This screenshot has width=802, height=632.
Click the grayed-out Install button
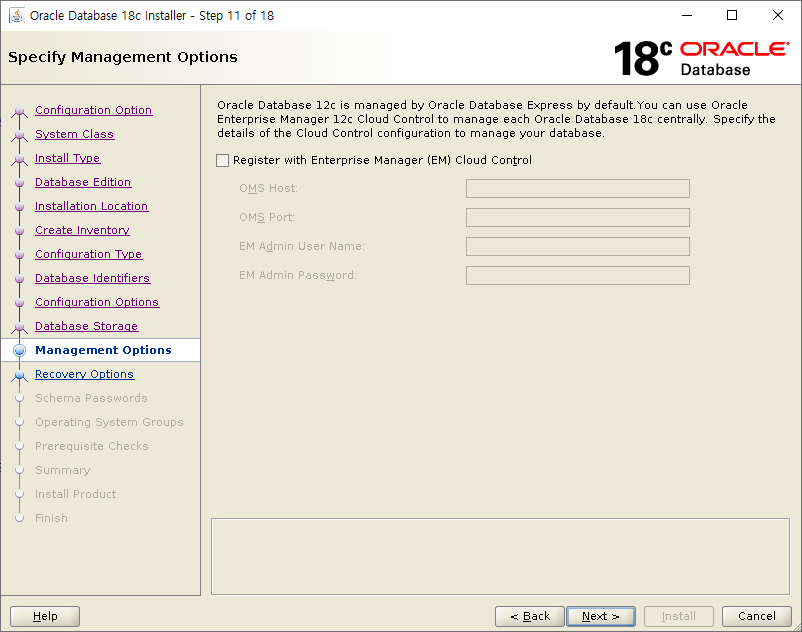pyautogui.click(x=679, y=616)
